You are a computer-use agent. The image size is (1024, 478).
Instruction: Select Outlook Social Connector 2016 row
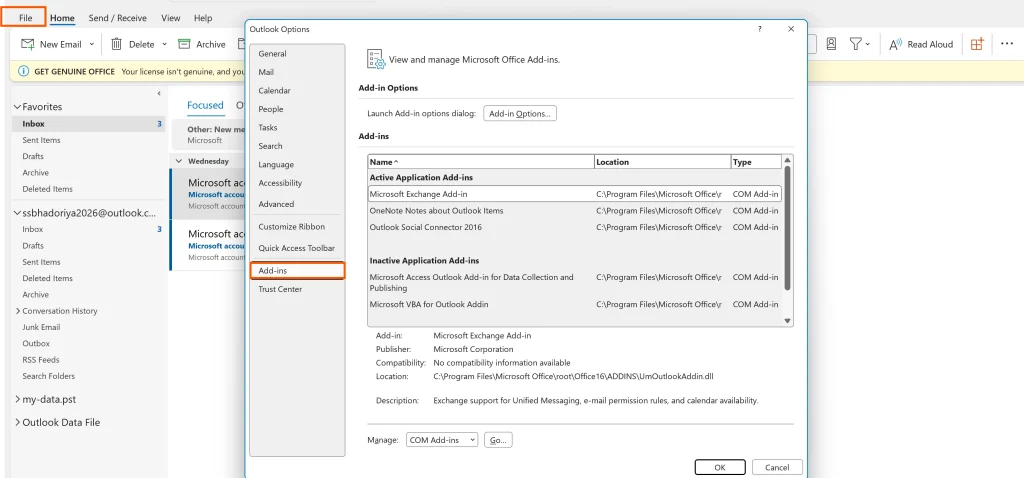575,227
